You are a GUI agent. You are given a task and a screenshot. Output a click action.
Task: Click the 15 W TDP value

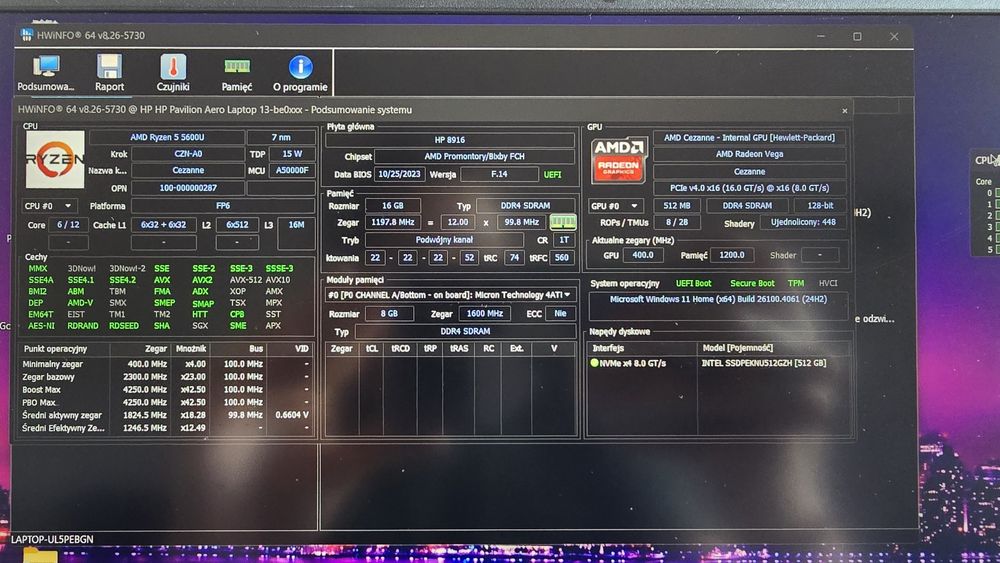[x=292, y=154]
